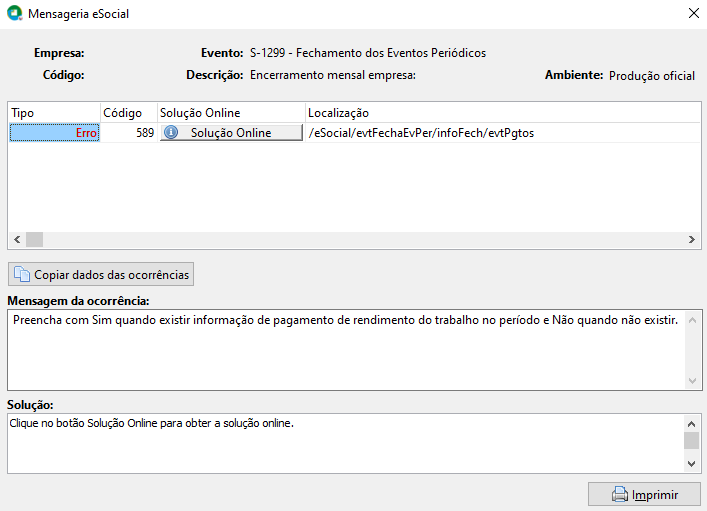Viewport: 707px width, 511px height.
Task: Click the Copiar dados das ocorrências button
Action: [x=101, y=274]
